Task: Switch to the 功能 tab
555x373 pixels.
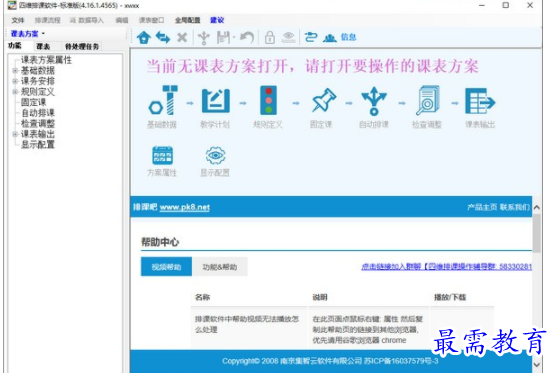Action: (x=15, y=46)
